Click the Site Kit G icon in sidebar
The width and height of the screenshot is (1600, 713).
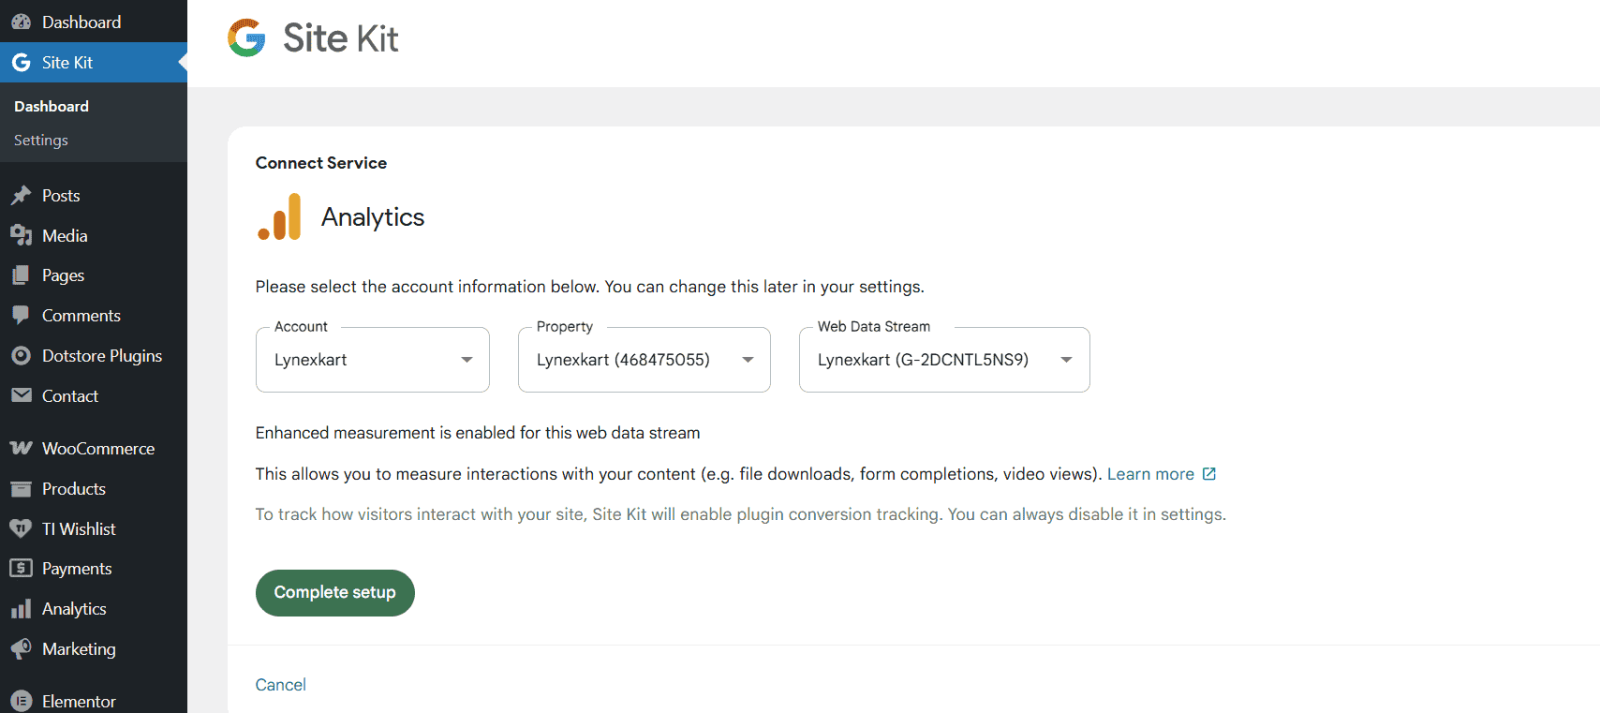click(x=21, y=62)
